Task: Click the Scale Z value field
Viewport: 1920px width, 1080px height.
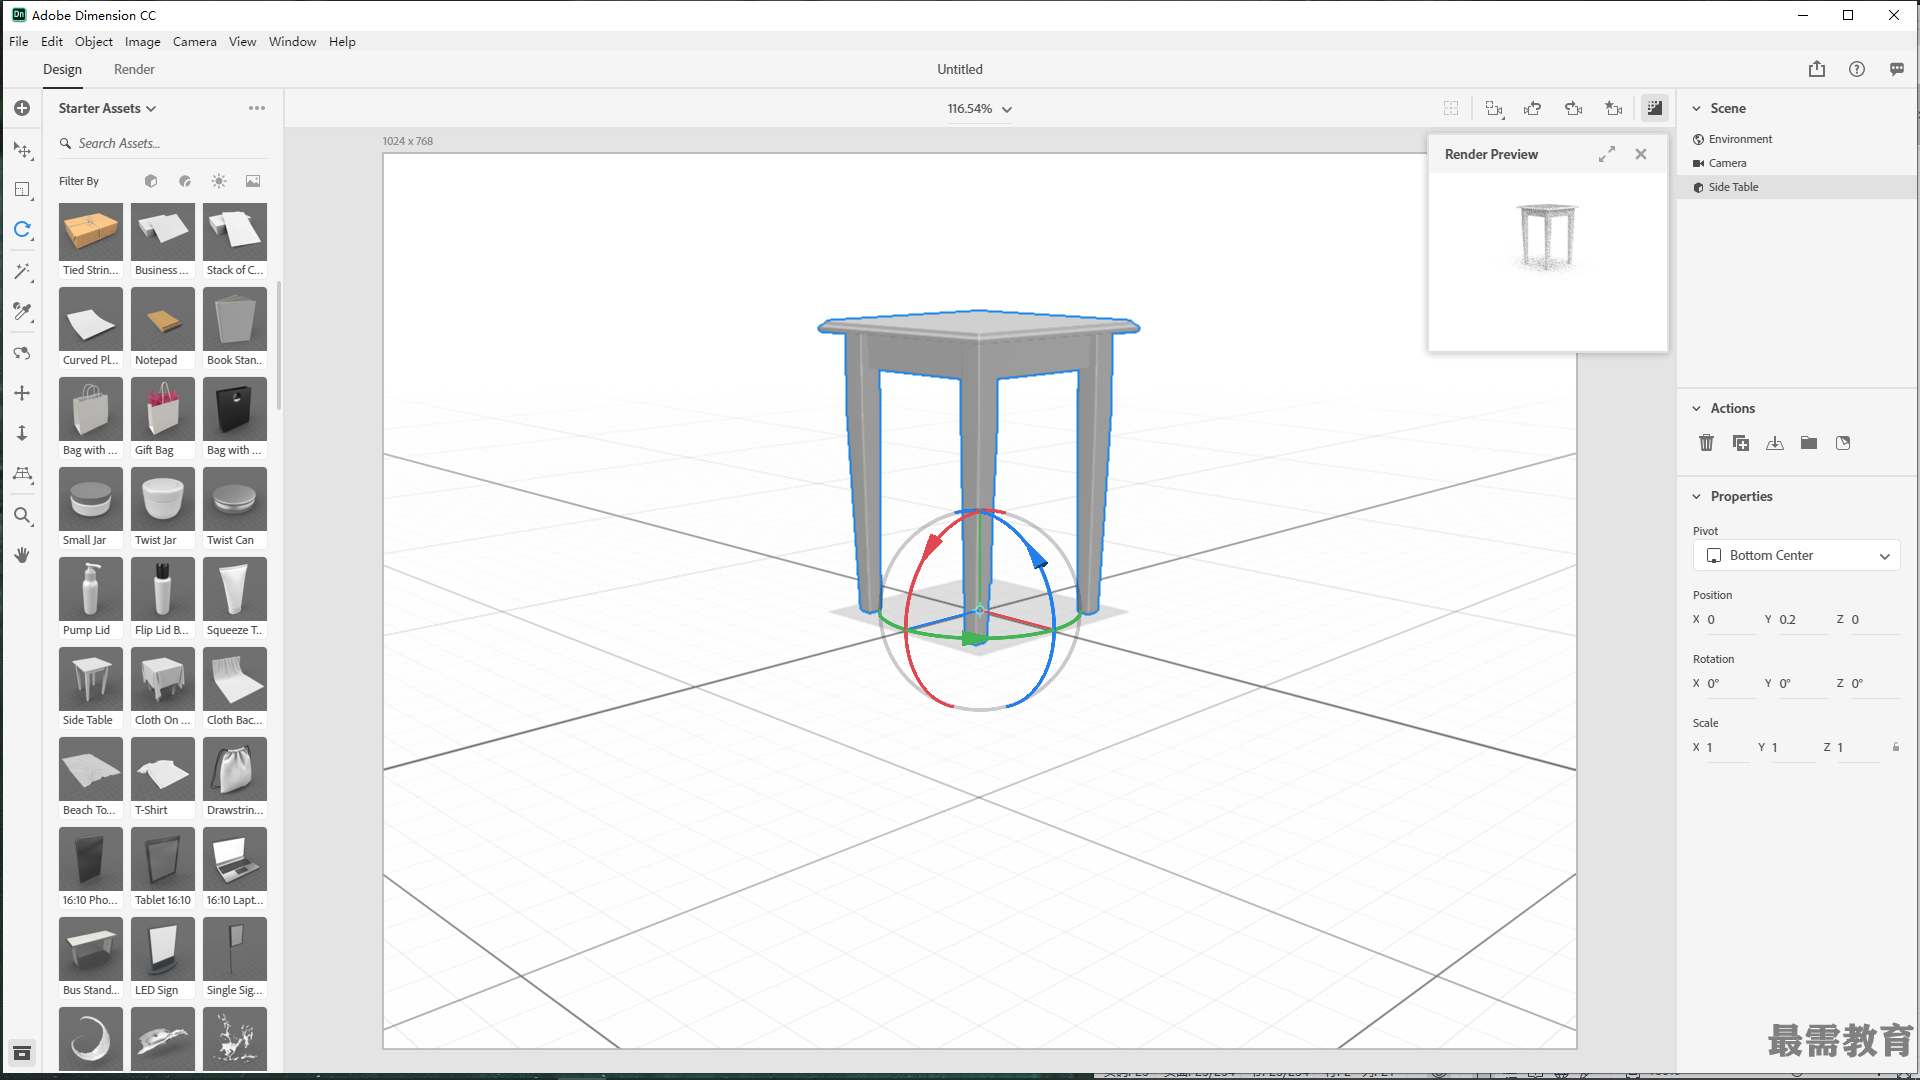Action: (x=1857, y=748)
